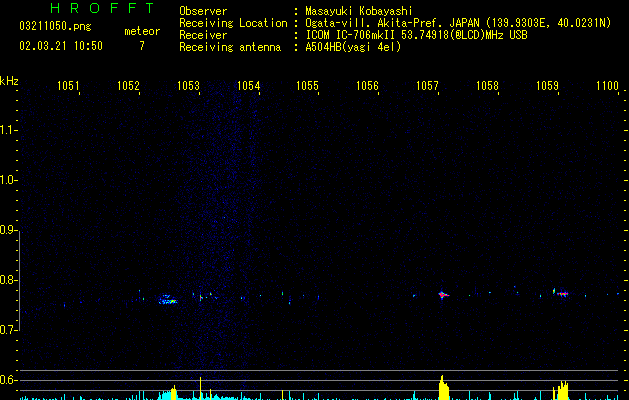Click the meteor echo just before 1053
The image size is (629, 400).
click(x=168, y=300)
